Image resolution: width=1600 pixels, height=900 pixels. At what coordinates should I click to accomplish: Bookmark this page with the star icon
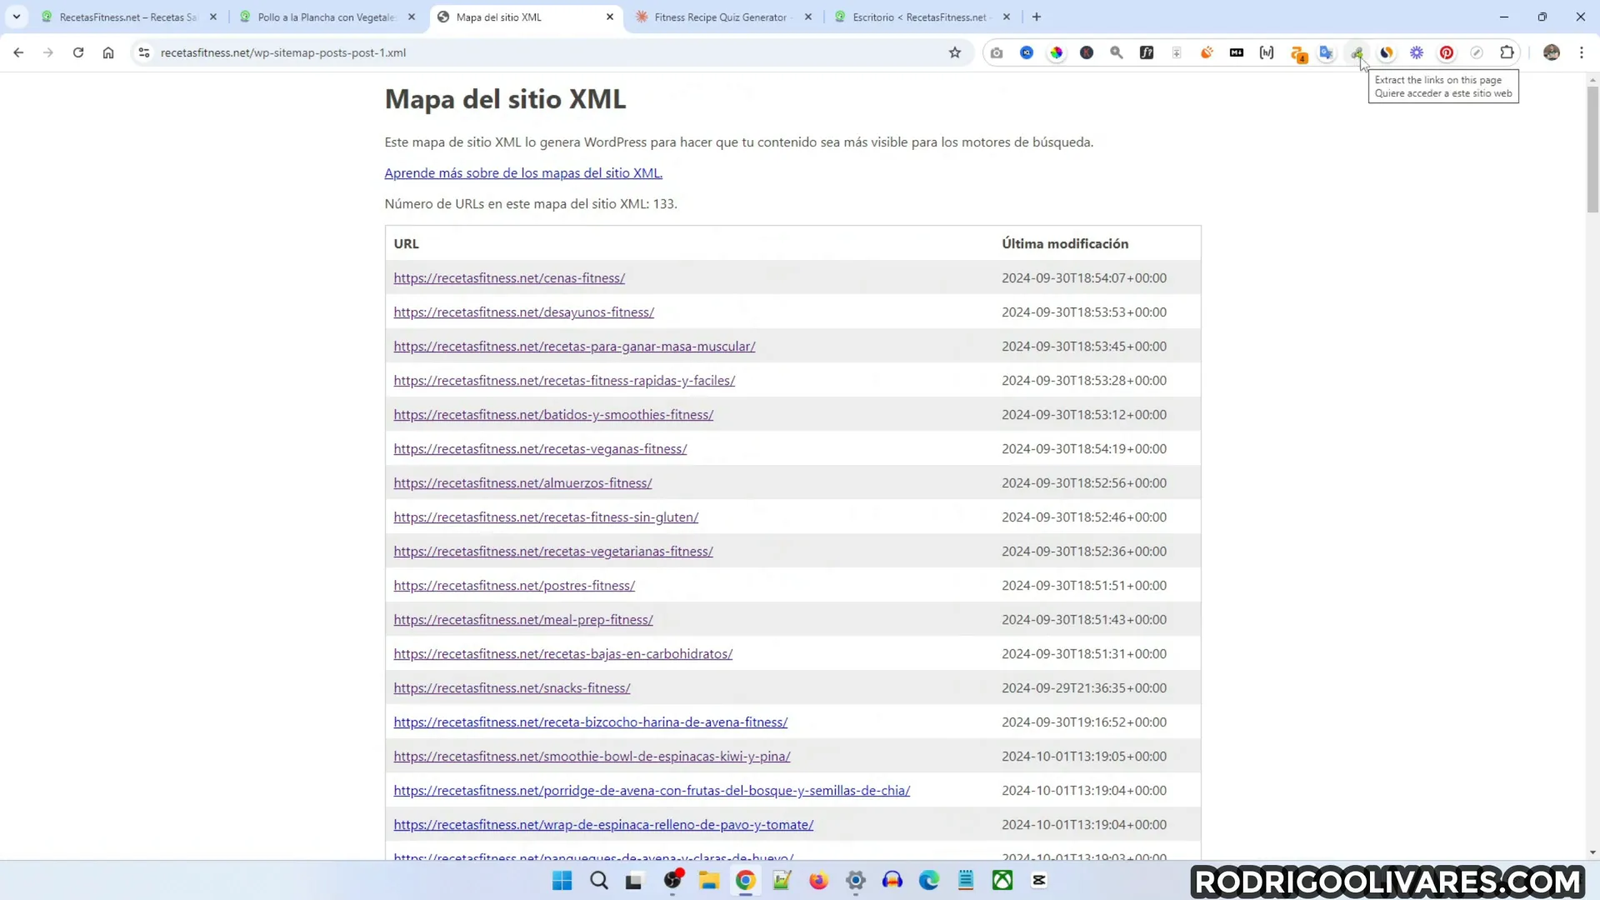pyautogui.click(x=955, y=52)
